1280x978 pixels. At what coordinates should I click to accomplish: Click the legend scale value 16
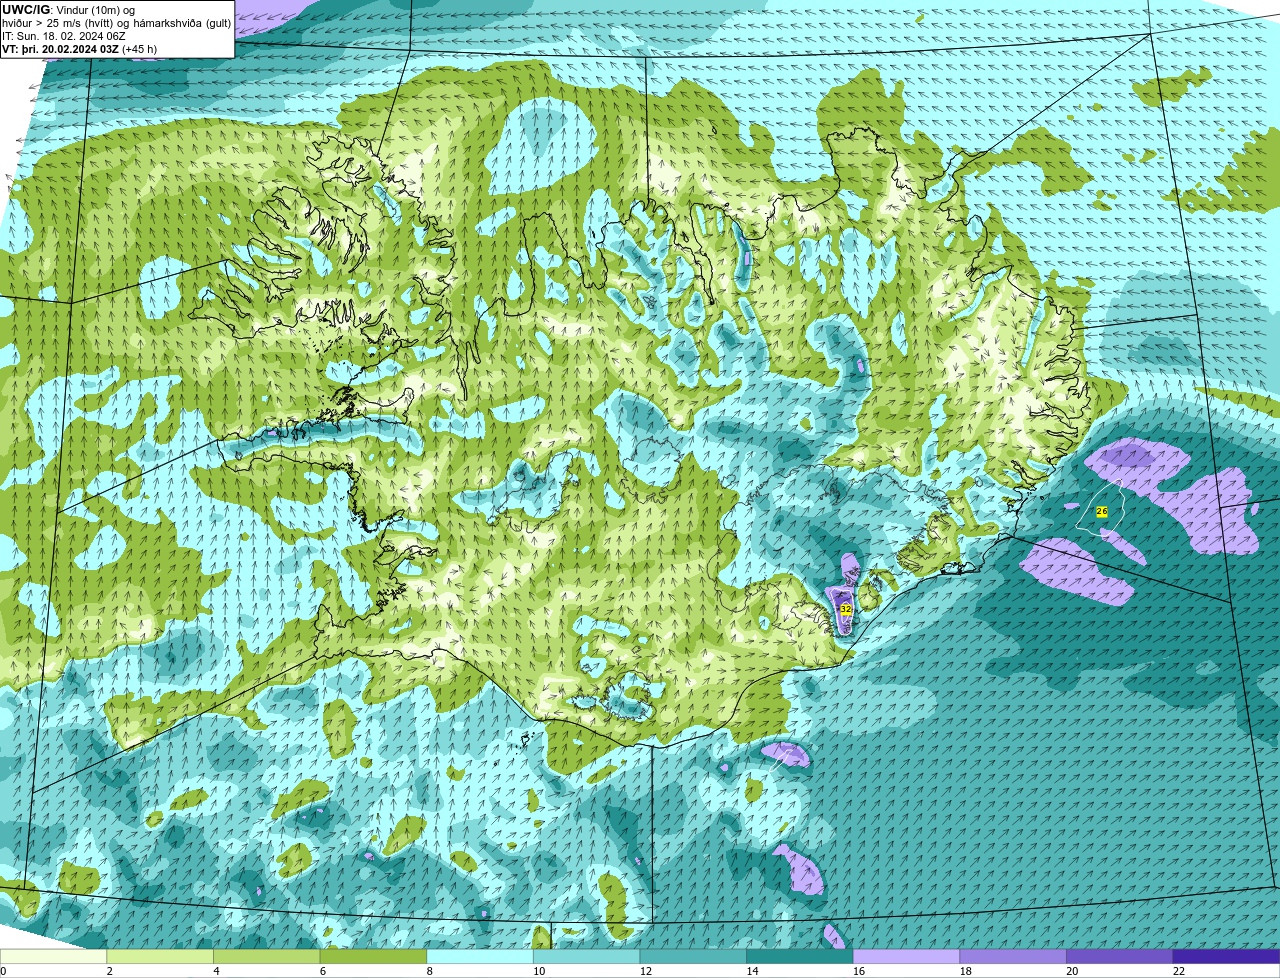pos(859,971)
